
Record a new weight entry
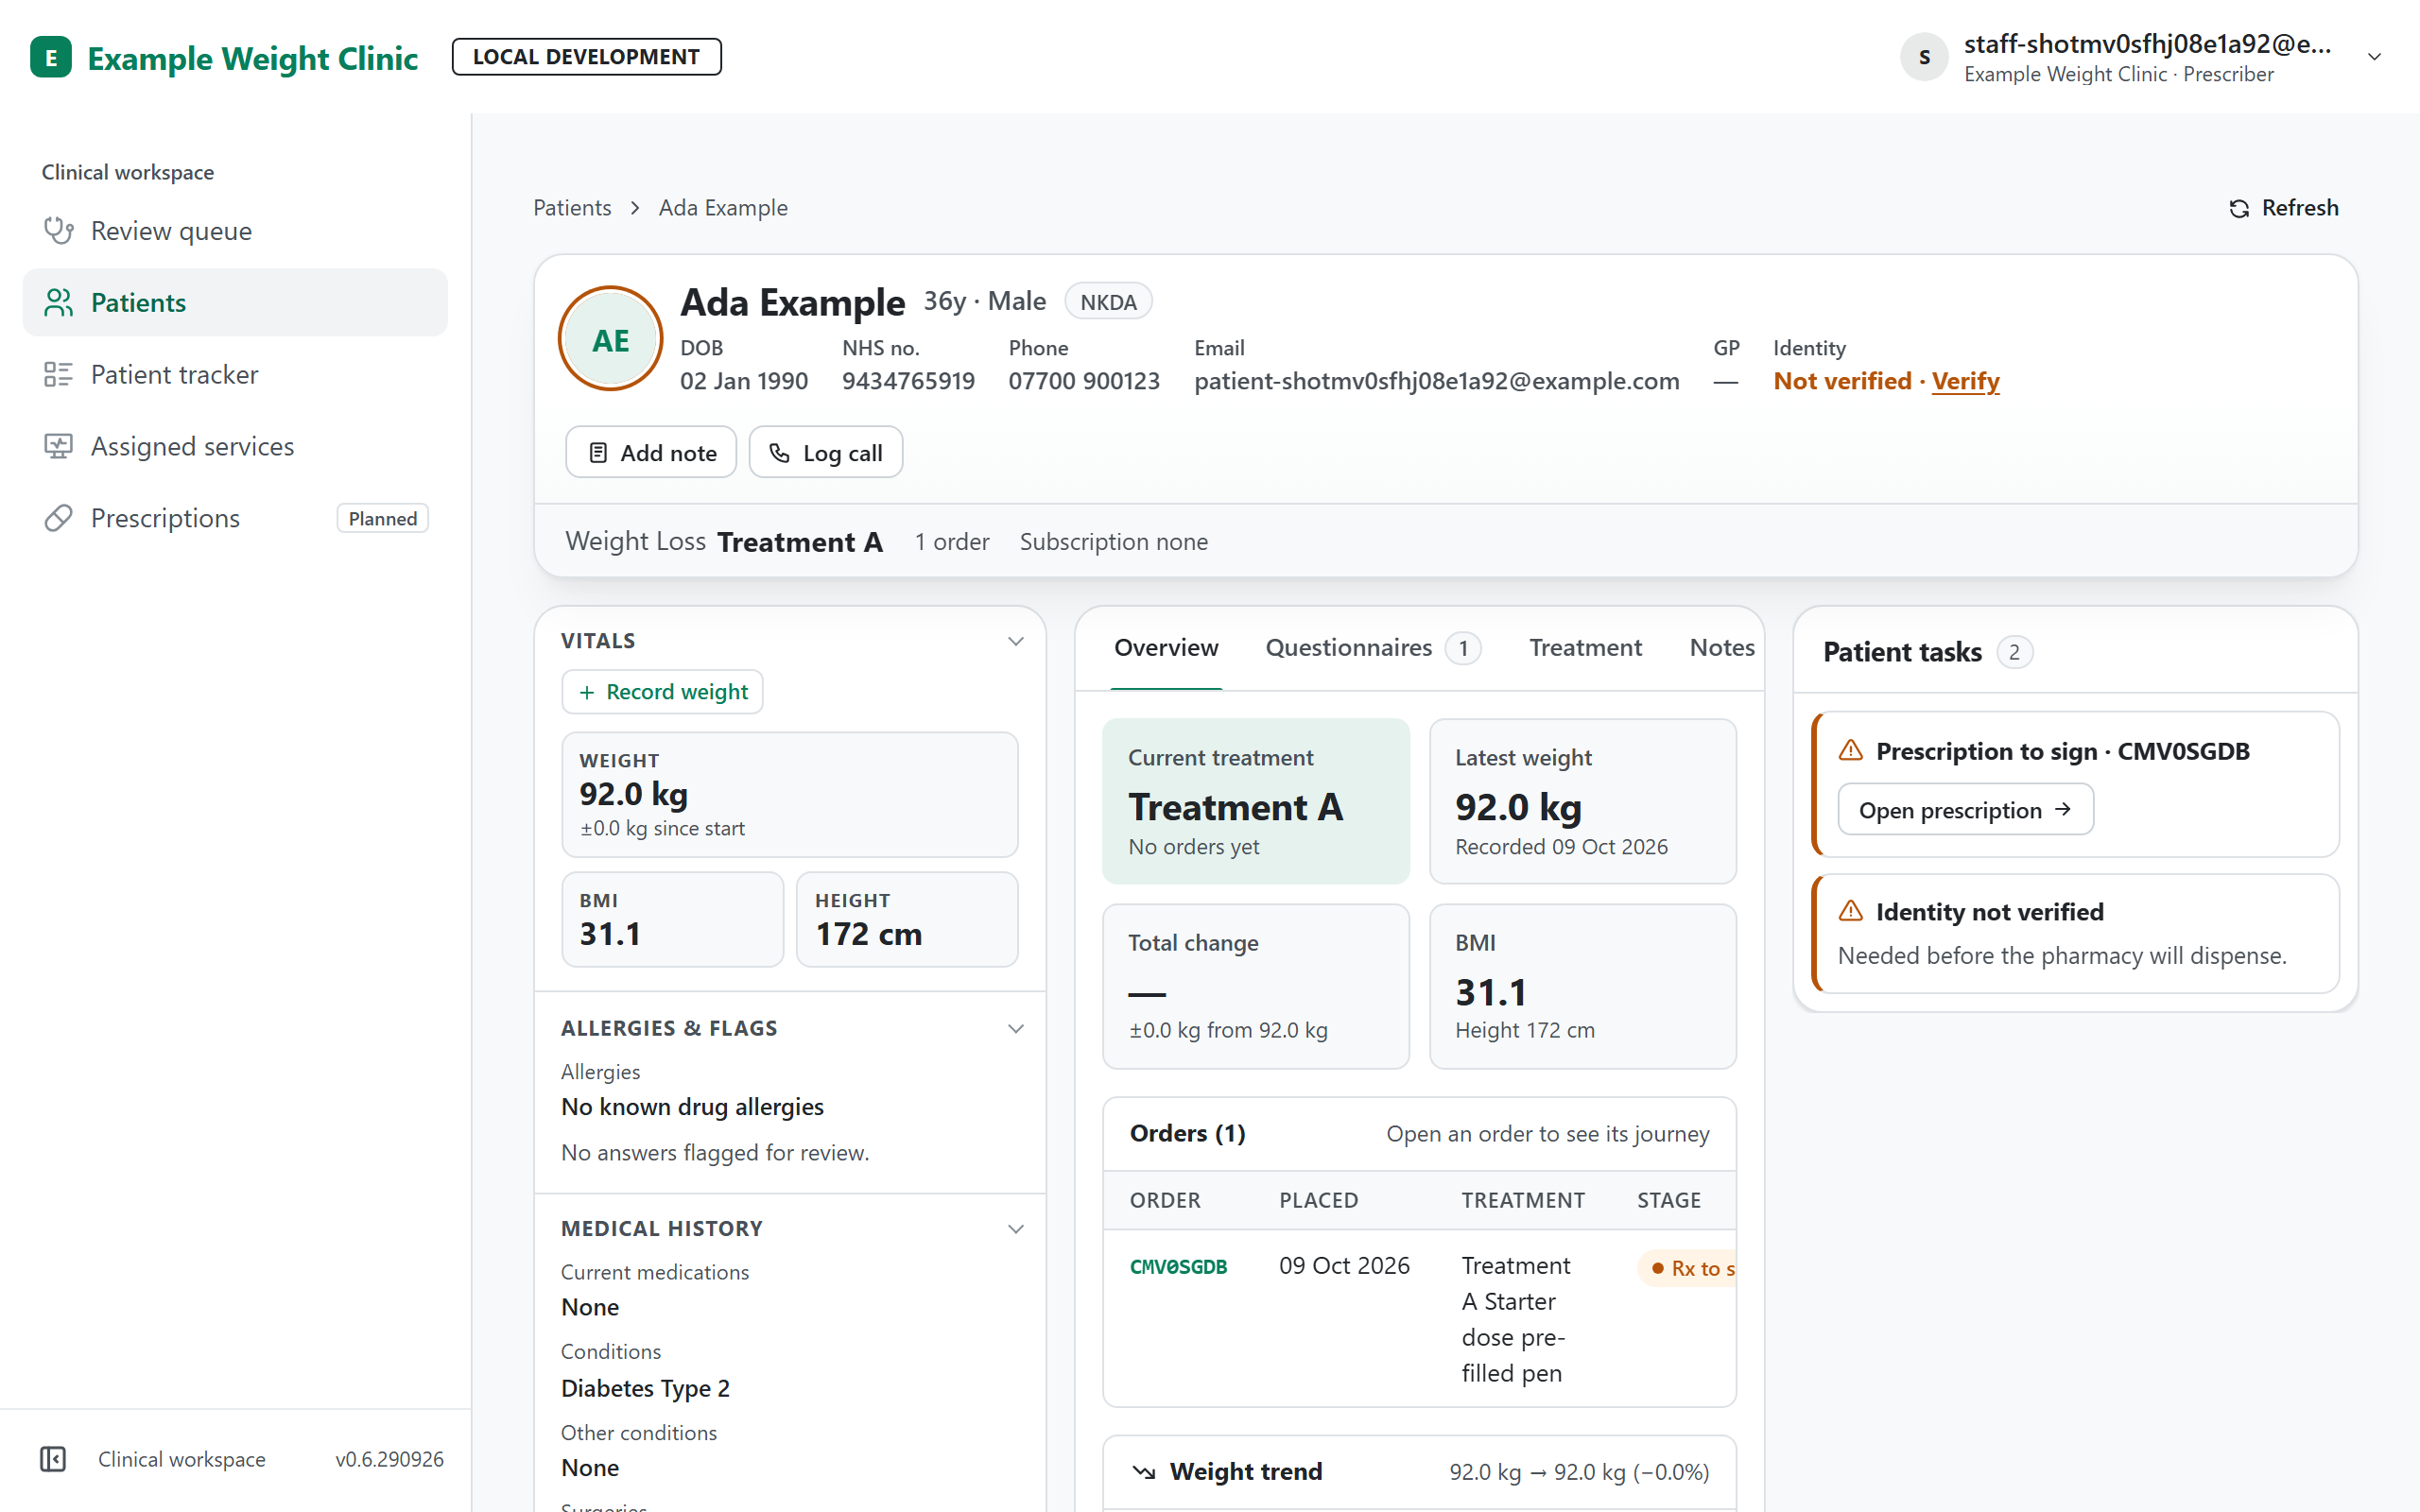662,692
